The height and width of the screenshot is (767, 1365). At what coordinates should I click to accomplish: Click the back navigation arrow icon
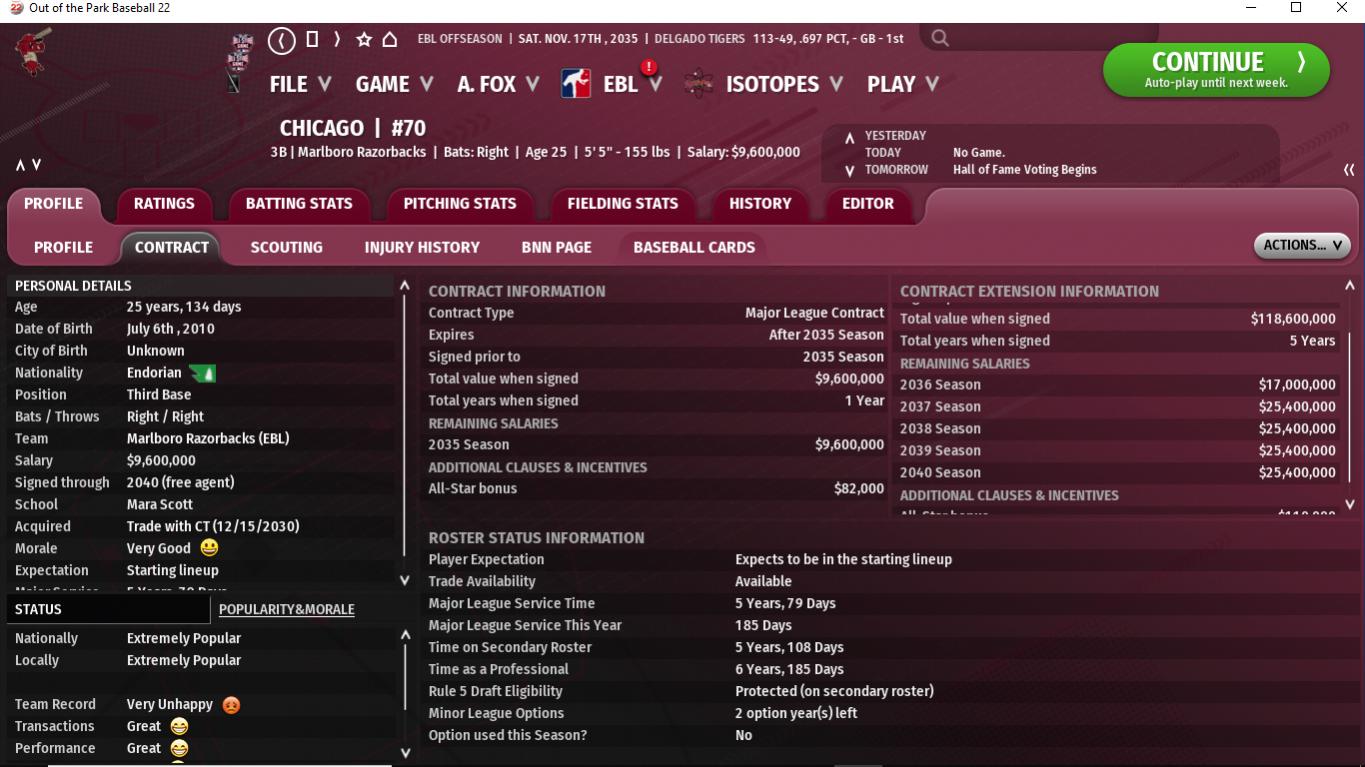(282, 40)
